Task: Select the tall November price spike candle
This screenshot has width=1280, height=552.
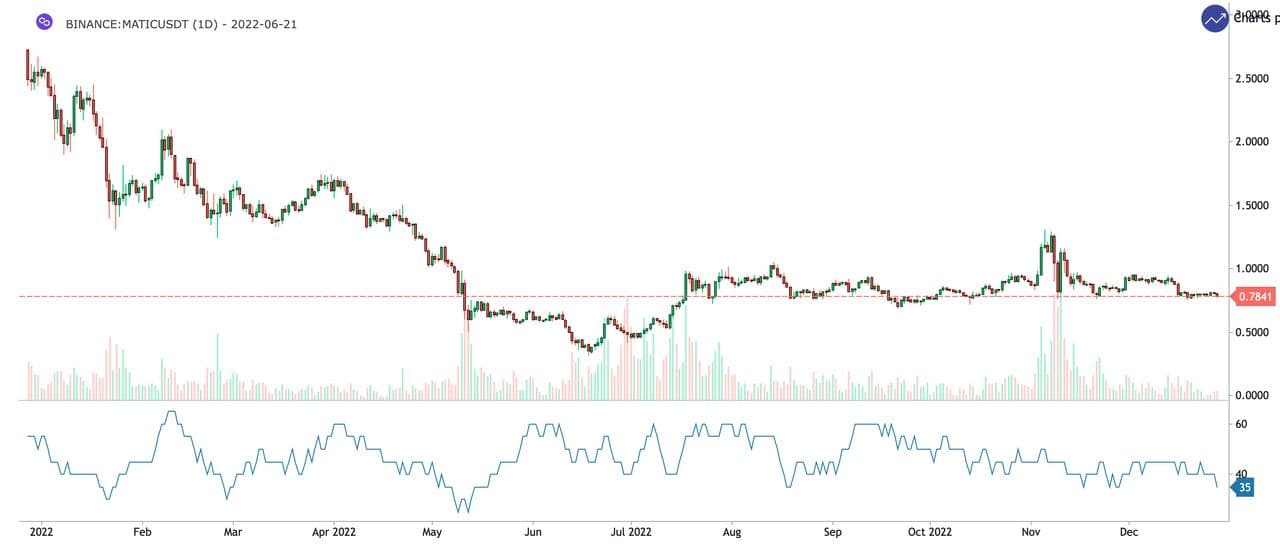Action: (x=1045, y=255)
